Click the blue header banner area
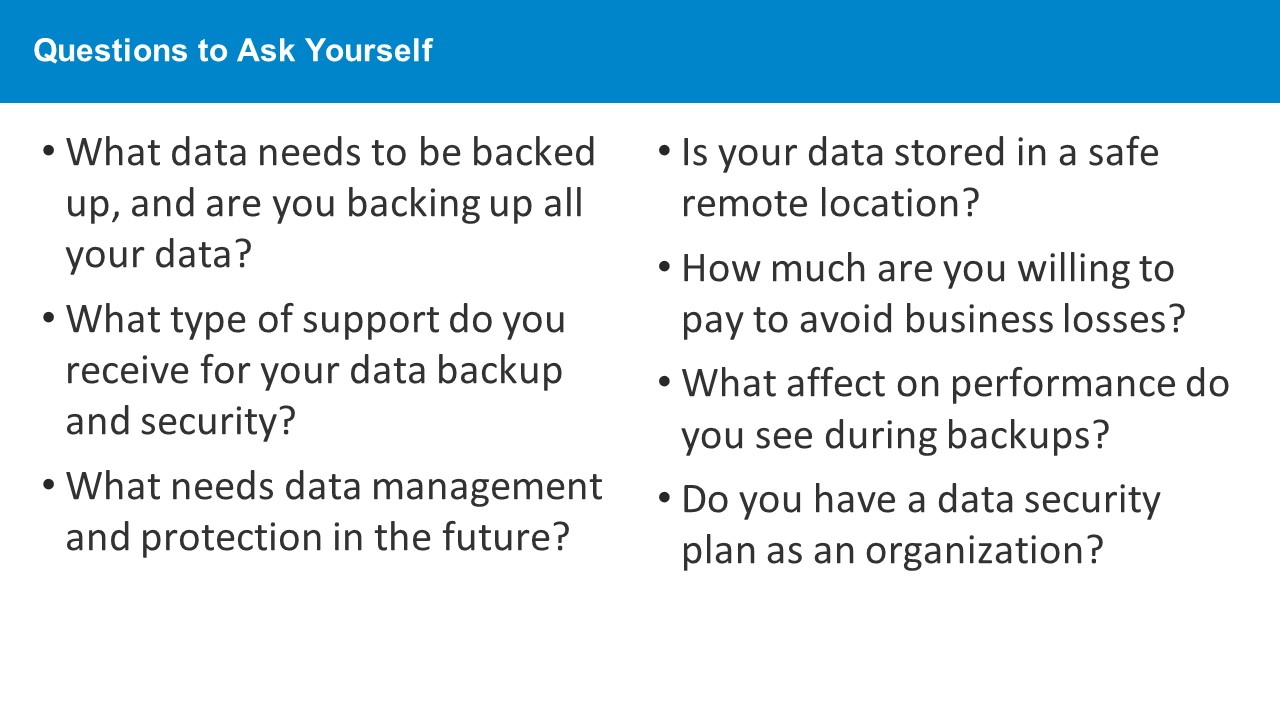This screenshot has height=720, width=1280. [x=640, y=51]
